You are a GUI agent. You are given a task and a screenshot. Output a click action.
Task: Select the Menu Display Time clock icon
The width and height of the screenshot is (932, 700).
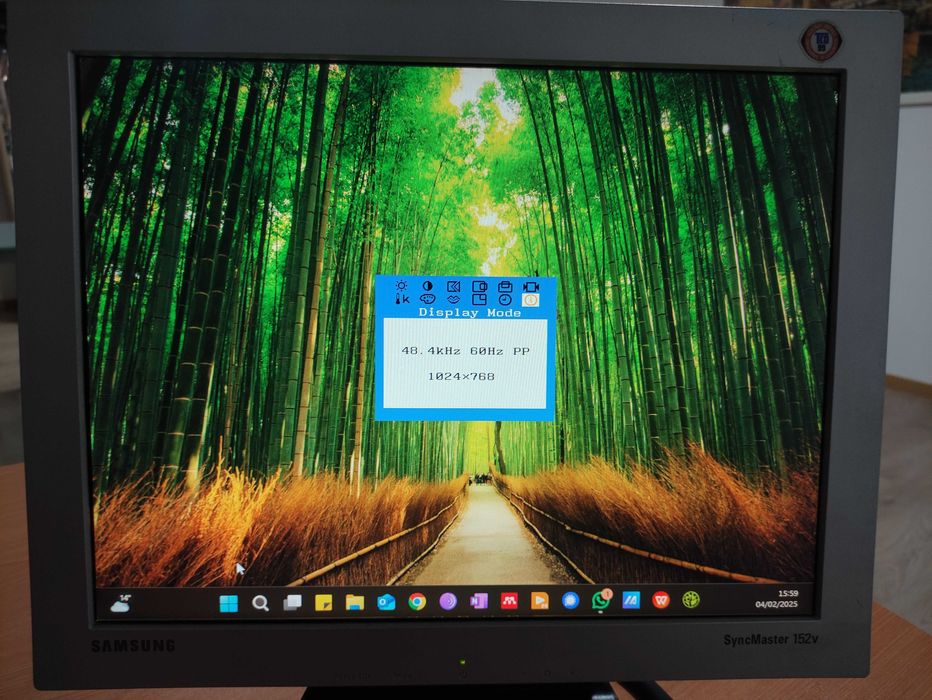coord(505,299)
